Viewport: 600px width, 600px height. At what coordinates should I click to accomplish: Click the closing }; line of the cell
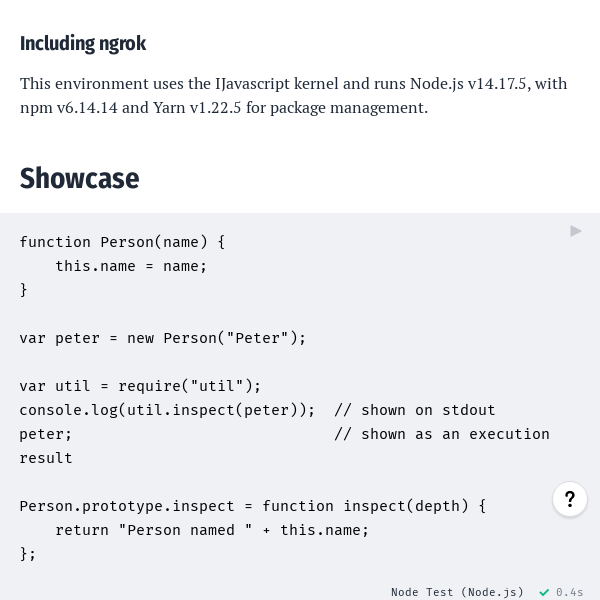(x=28, y=554)
